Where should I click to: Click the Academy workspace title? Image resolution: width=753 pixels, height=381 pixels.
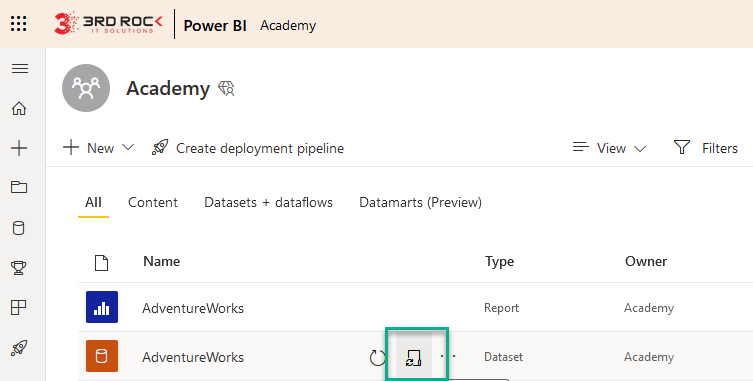(168, 88)
